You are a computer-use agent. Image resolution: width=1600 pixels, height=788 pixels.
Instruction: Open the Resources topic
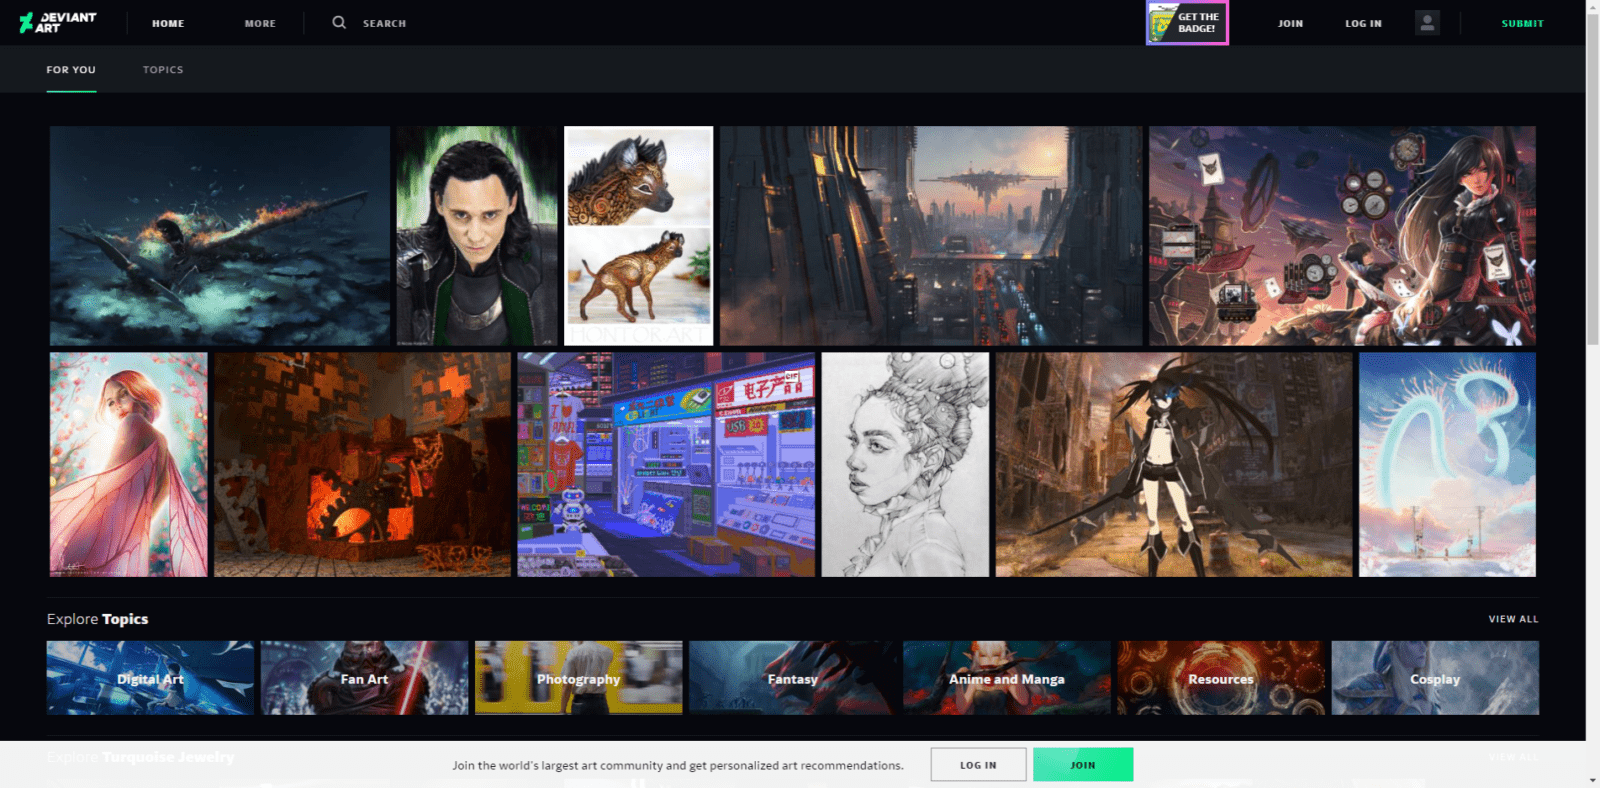pyautogui.click(x=1220, y=678)
